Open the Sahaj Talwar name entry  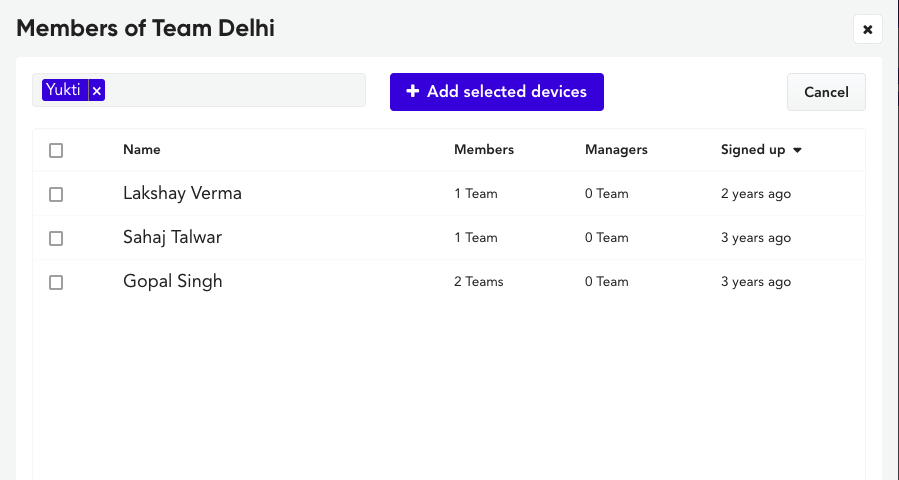coord(172,237)
